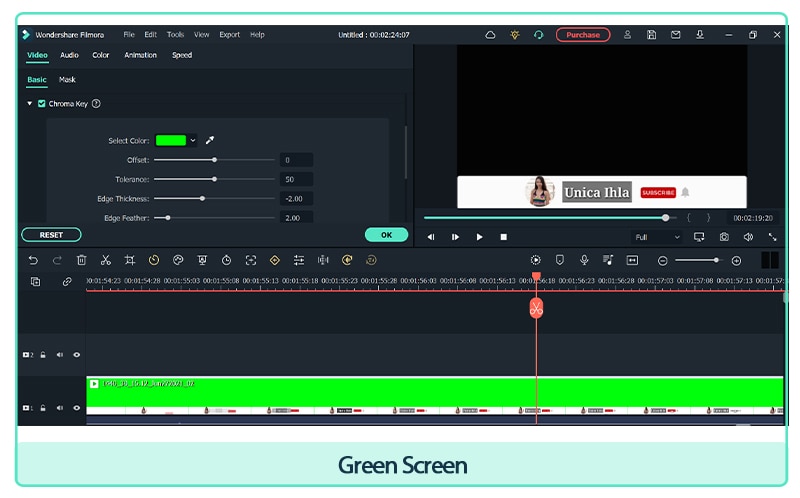Click the green Select Color swatch
The height and width of the screenshot is (498, 800).
171,140
